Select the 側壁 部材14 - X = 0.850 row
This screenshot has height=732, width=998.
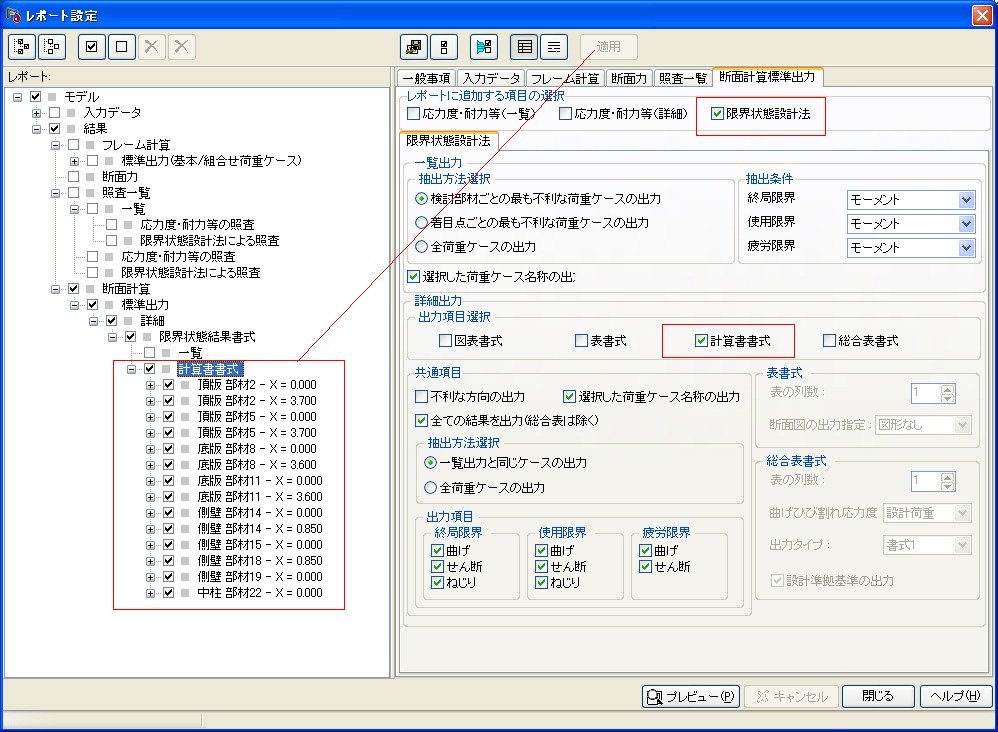[260, 529]
